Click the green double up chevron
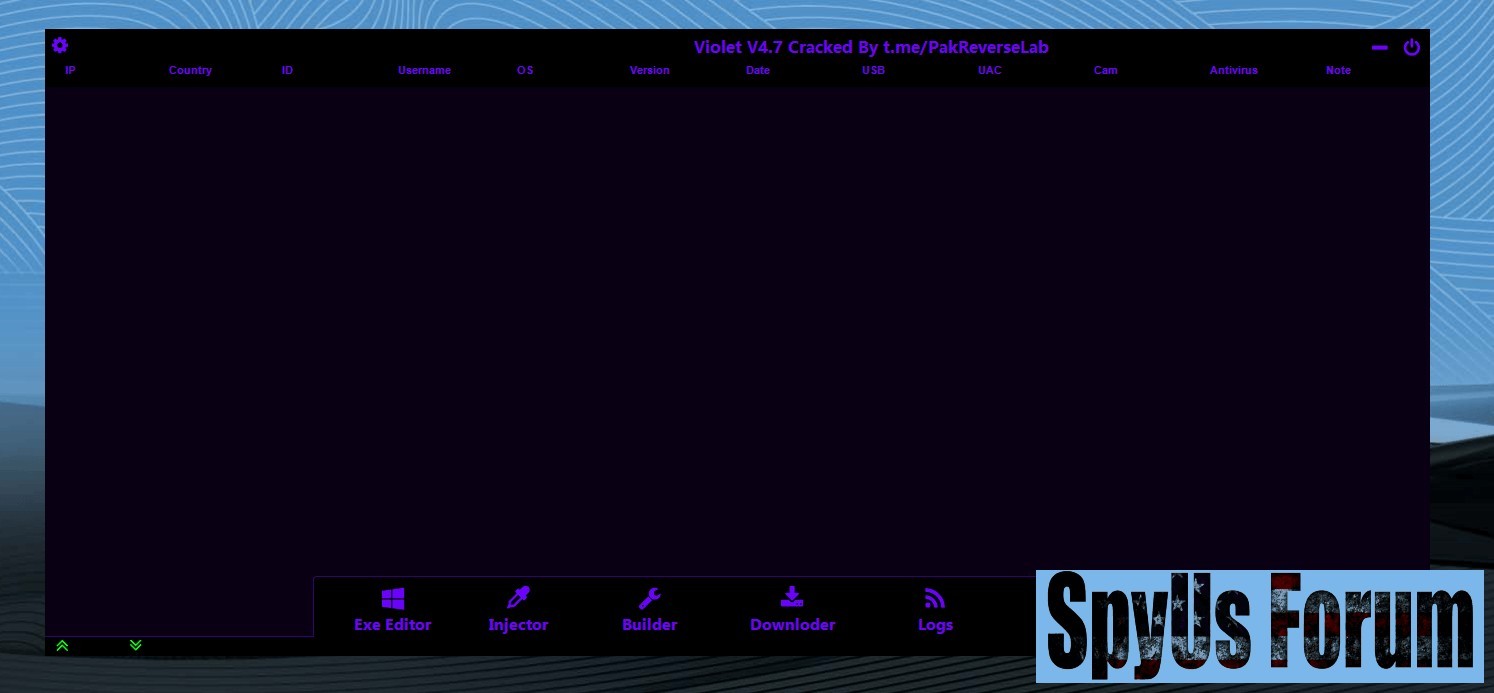The image size is (1494, 693). click(x=62, y=646)
